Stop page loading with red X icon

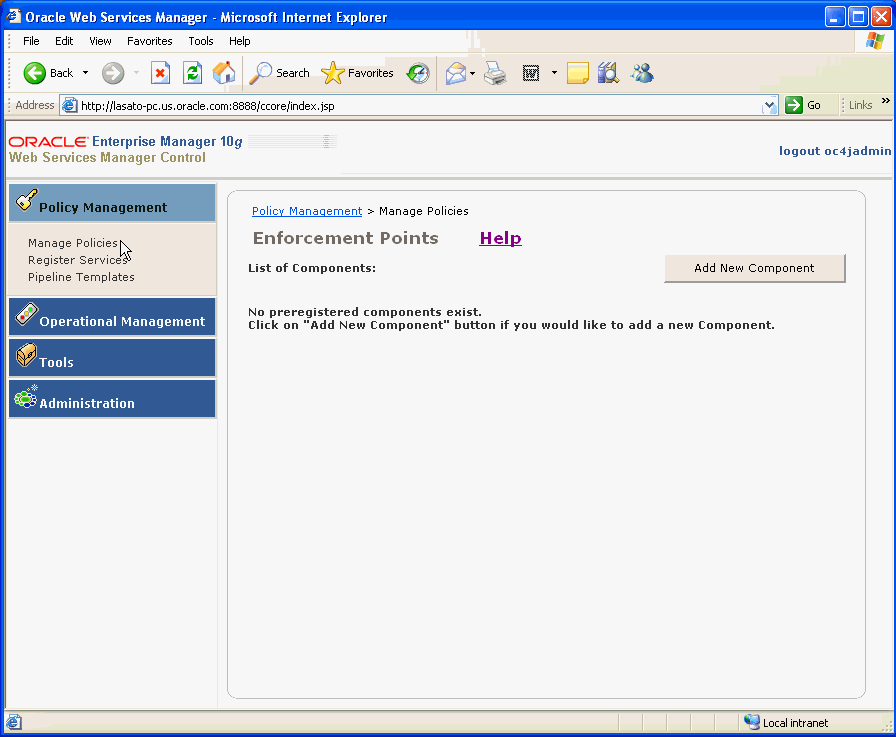(x=161, y=73)
